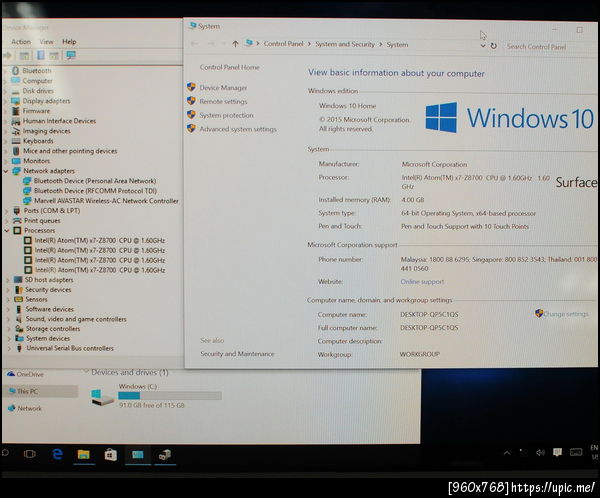Click Control Panel breadcrumb
600x498 pixels.
click(x=284, y=44)
